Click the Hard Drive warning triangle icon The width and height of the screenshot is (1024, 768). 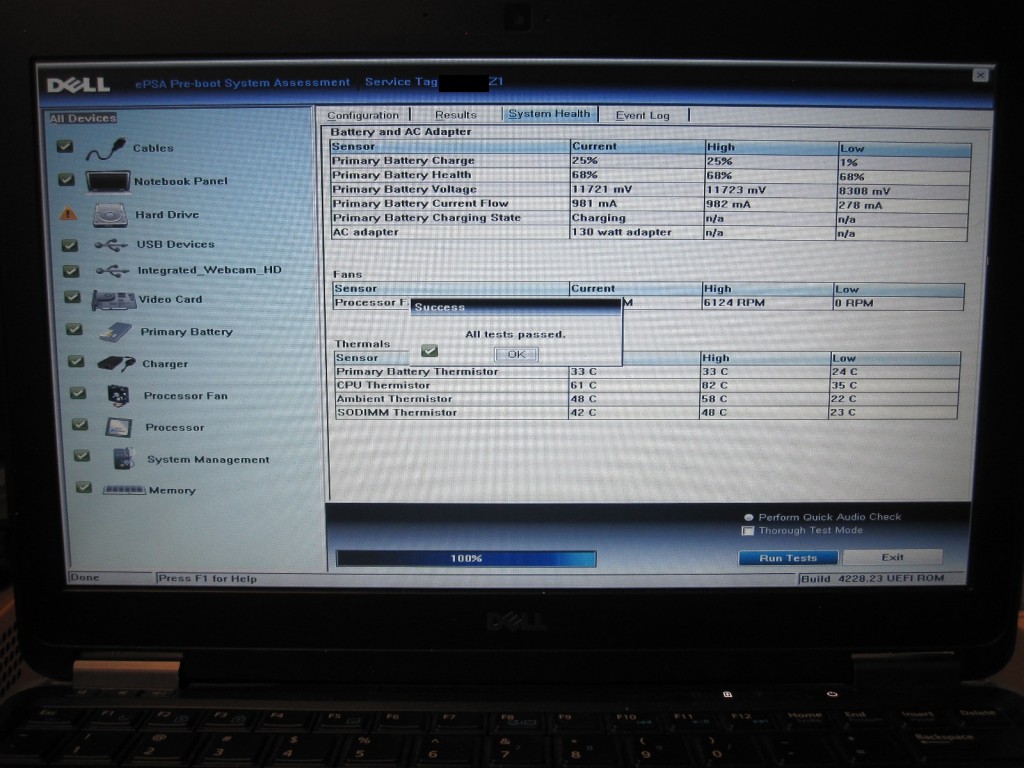(68, 214)
